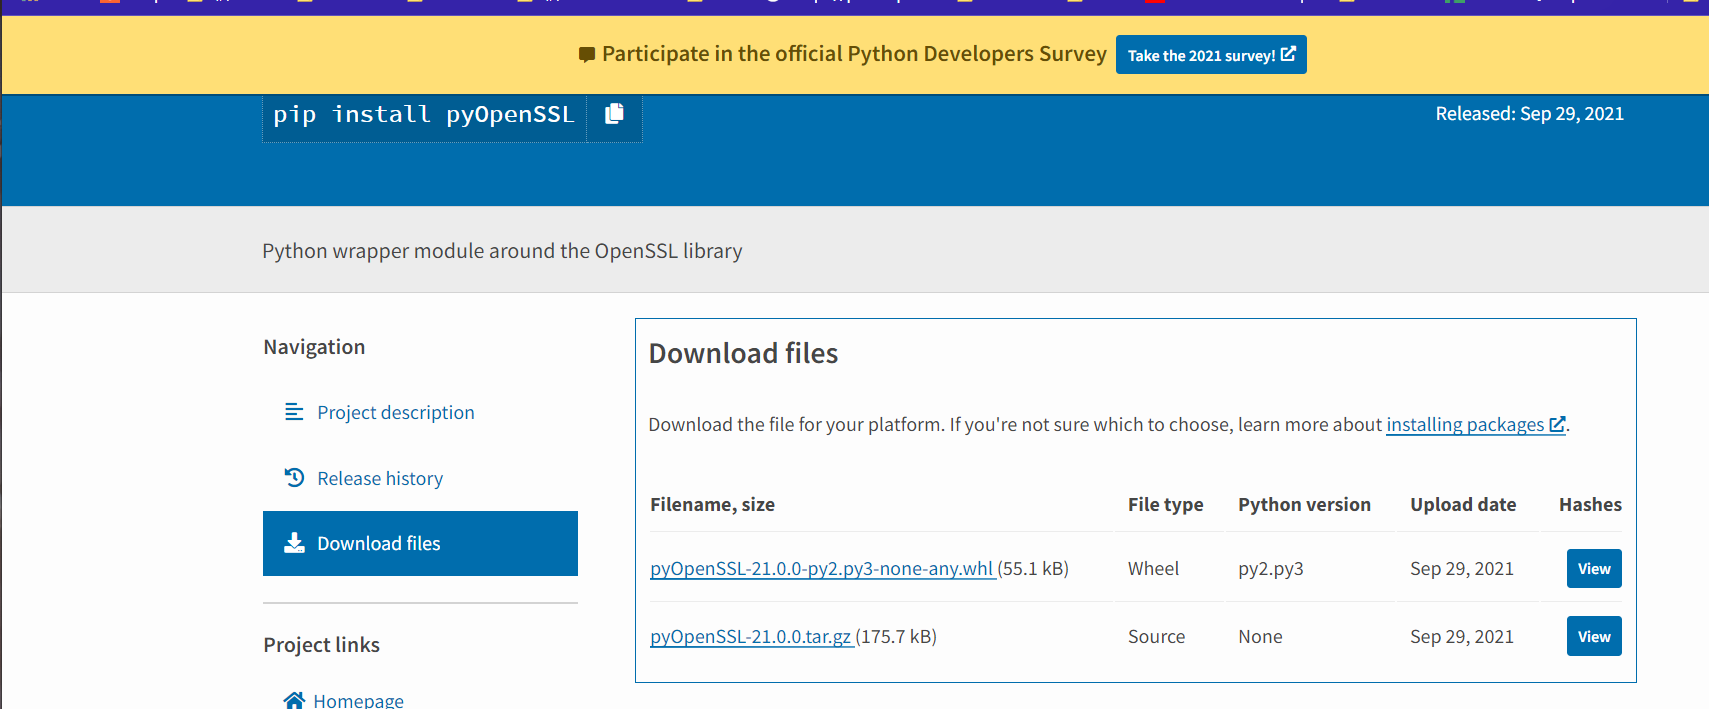This screenshot has width=1709, height=709.
Task: Click the Project description list icon
Action: (x=294, y=412)
